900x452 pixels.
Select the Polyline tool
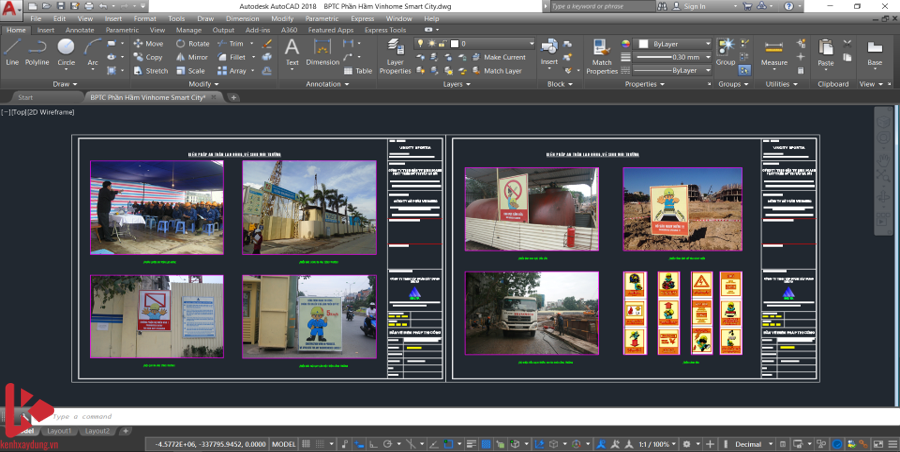tap(37, 51)
